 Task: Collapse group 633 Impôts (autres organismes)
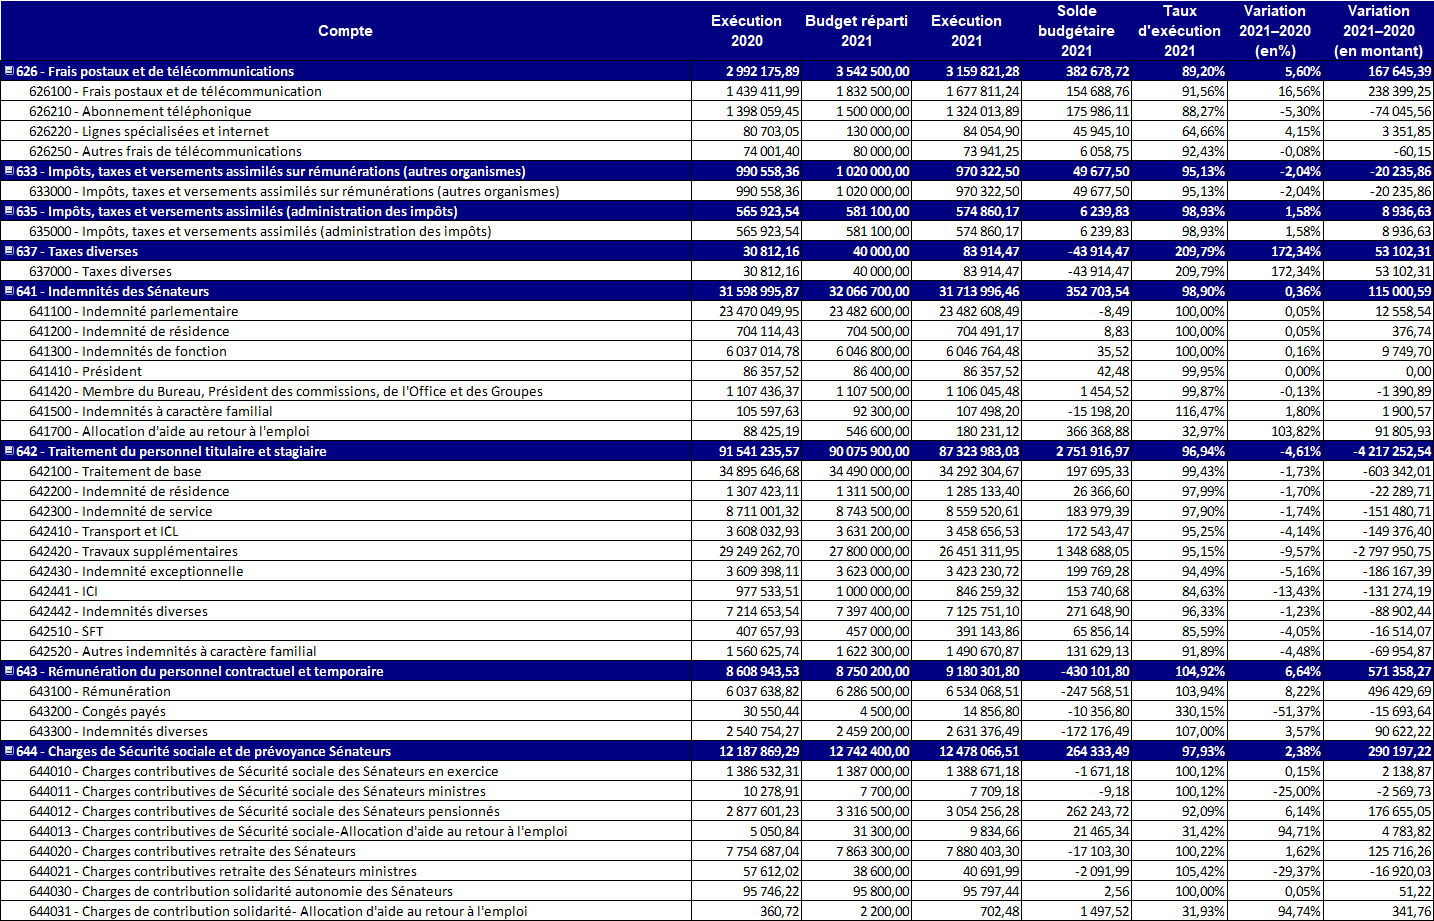pyautogui.click(x=9, y=171)
